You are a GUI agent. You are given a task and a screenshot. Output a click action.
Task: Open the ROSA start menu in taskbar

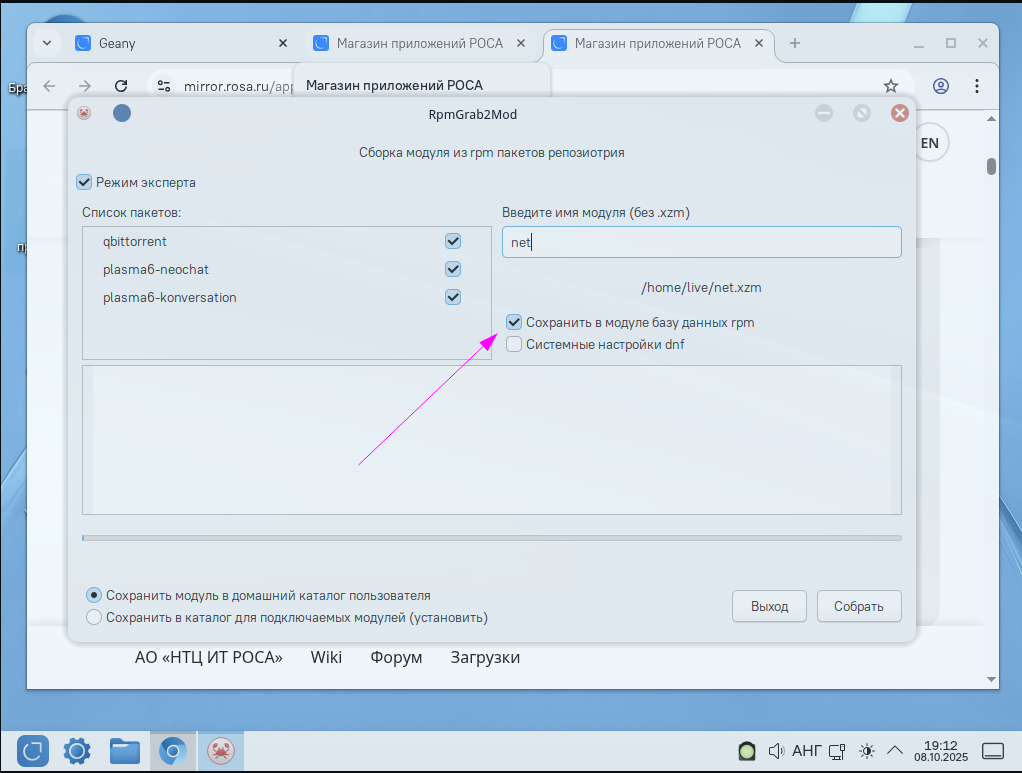pos(33,751)
